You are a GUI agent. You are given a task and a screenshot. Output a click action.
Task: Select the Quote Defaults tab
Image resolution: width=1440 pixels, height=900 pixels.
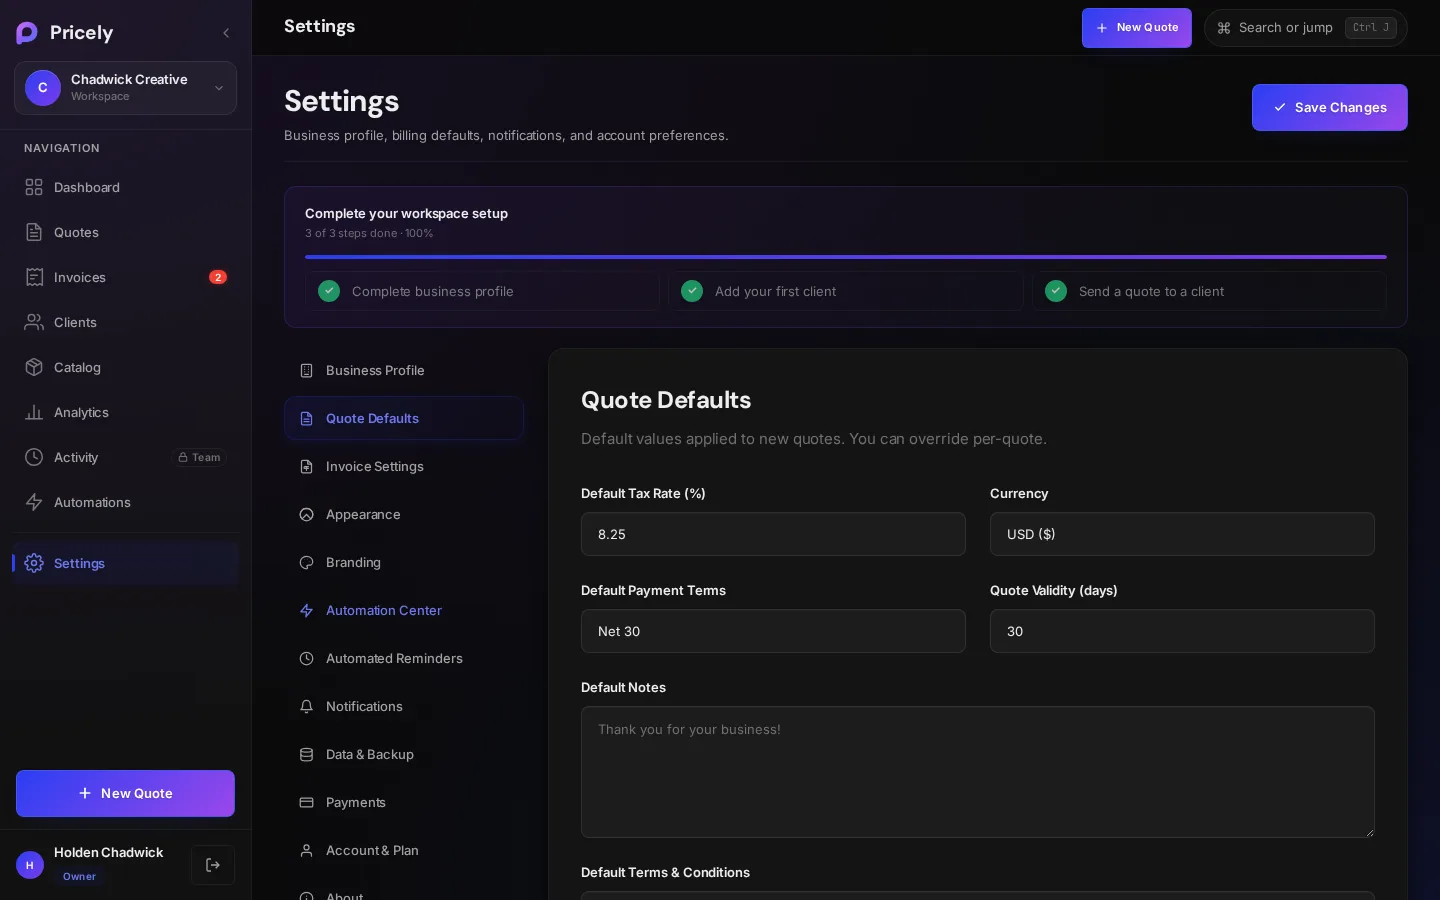[x=404, y=418]
